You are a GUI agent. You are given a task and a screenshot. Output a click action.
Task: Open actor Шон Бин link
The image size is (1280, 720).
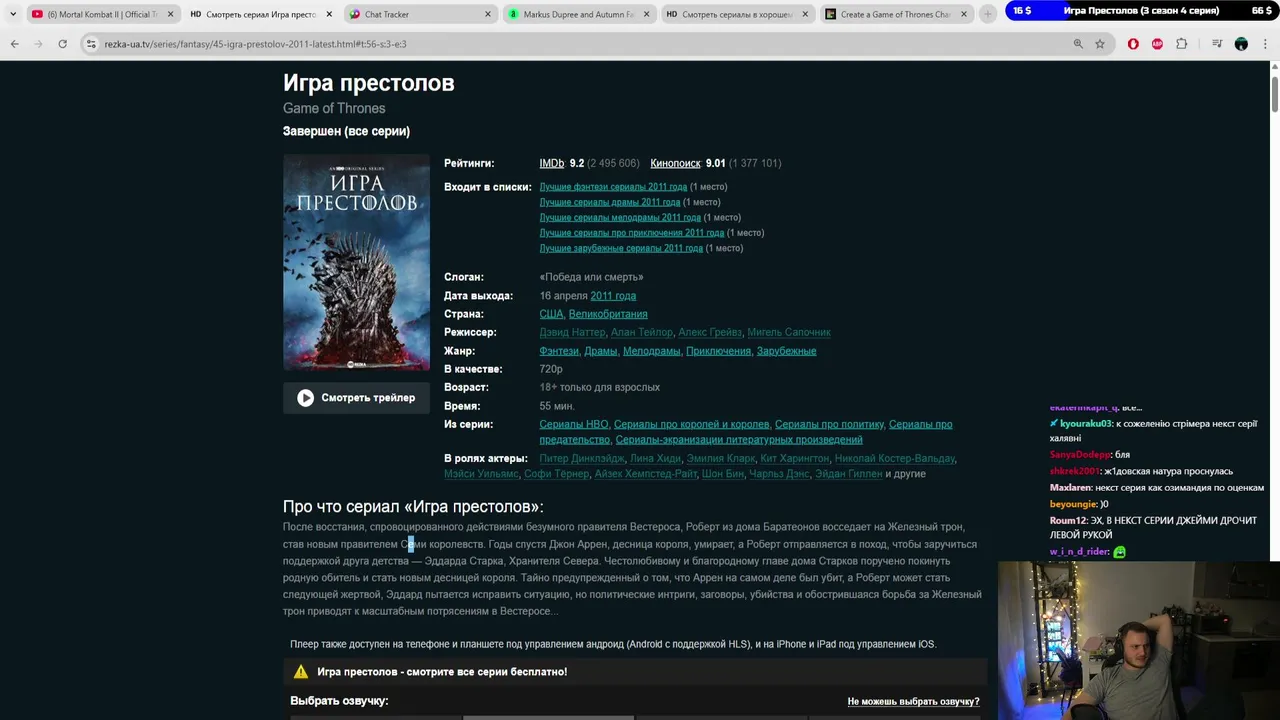pos(722,474)
